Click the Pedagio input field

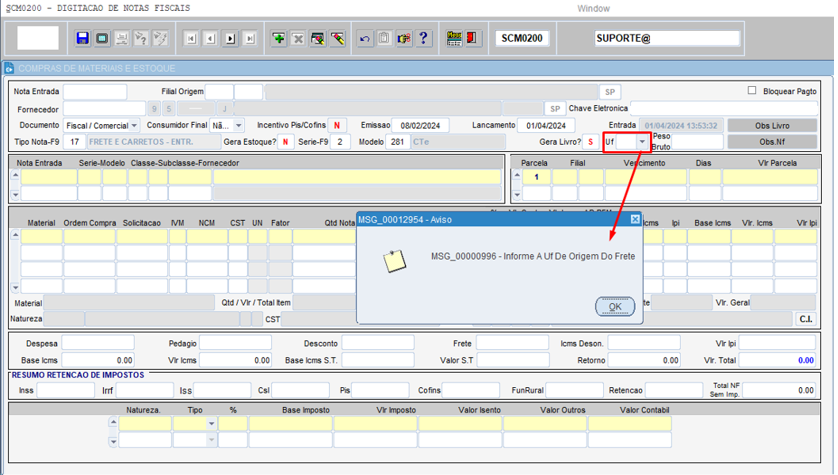pyautogui.click(x=235, y=344)
